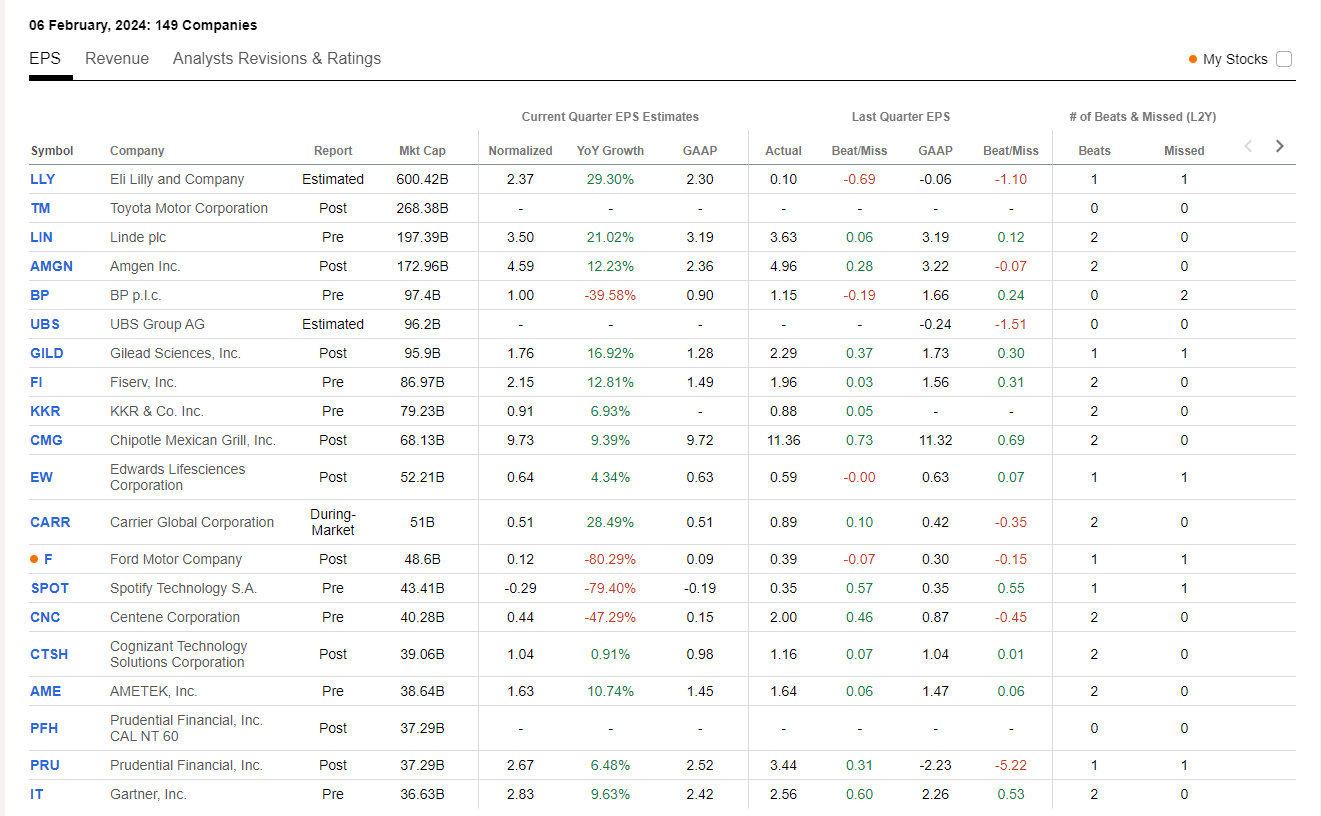The image size is (1321, 816).
Task: Open the CMG ticker link
Action: click(46, 440)
